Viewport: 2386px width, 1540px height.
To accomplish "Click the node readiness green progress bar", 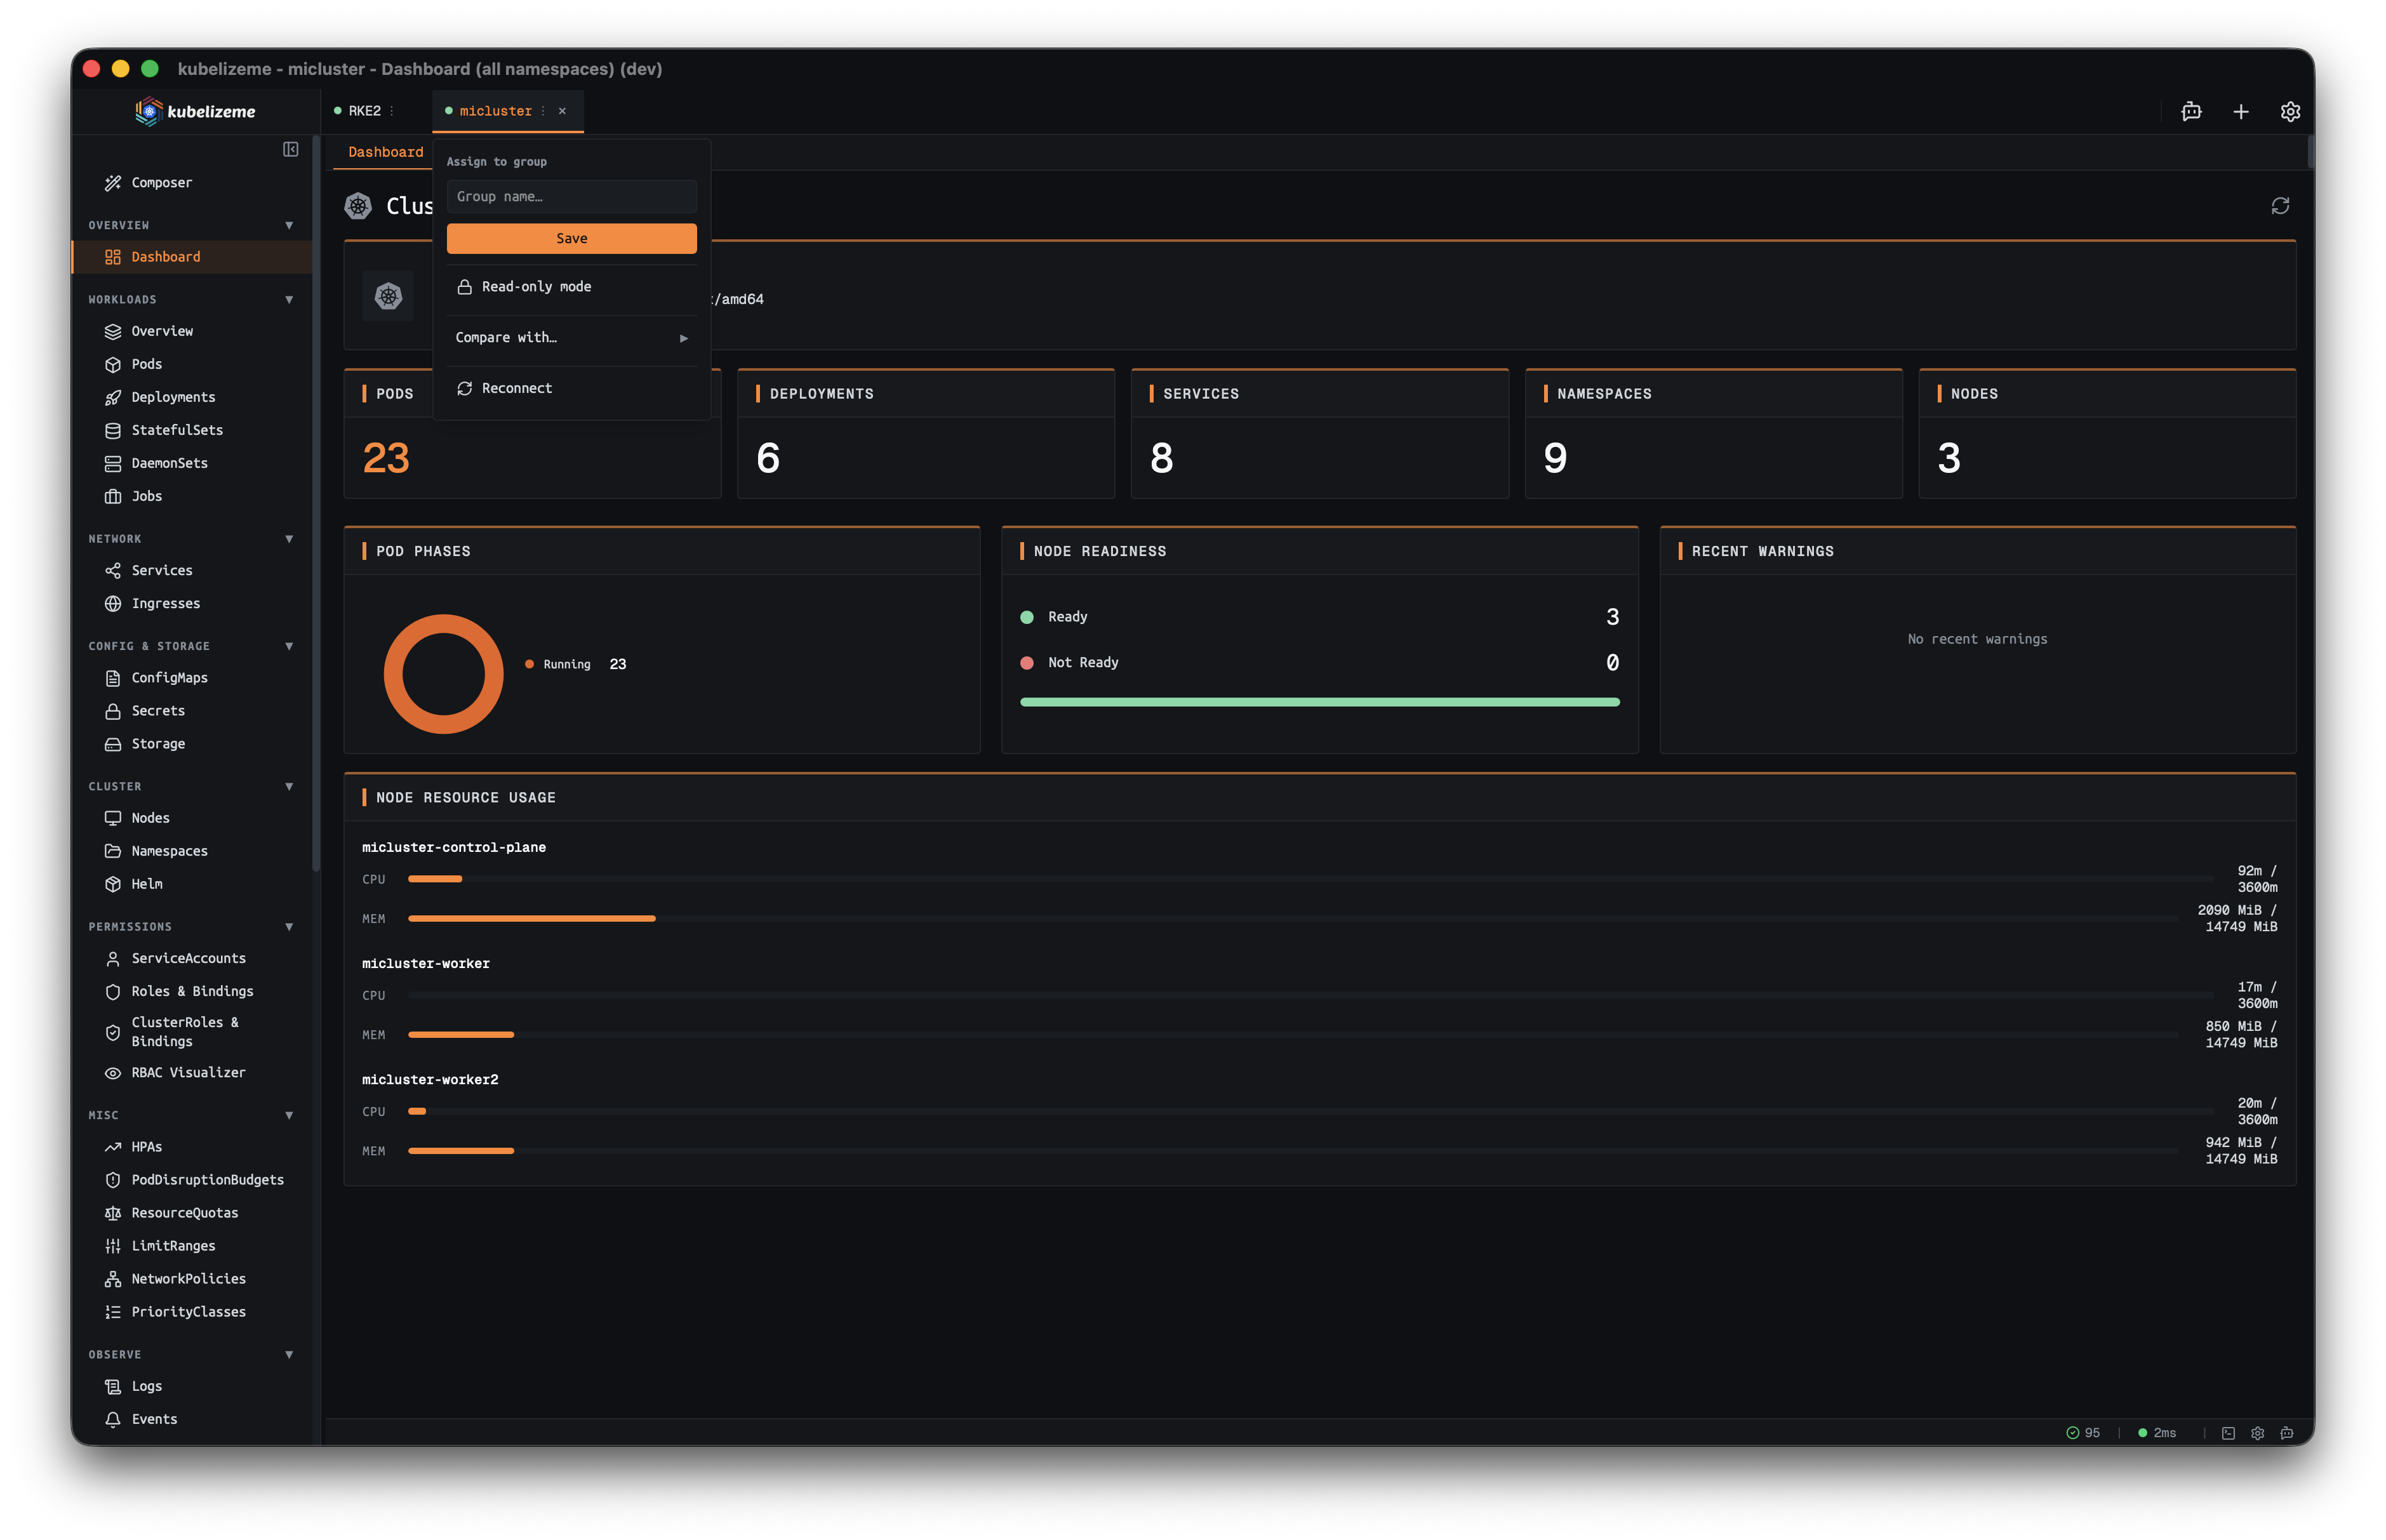I will [1319, 703].
